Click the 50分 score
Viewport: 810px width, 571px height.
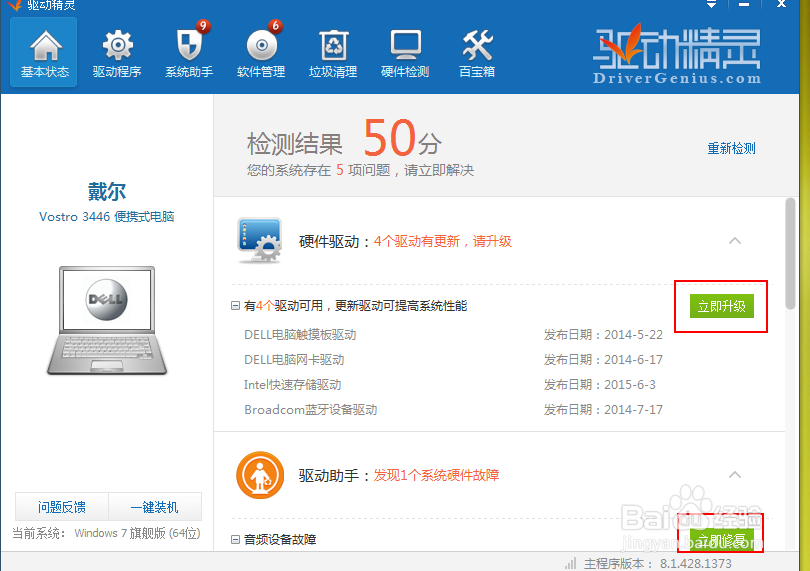coord(402,138)
